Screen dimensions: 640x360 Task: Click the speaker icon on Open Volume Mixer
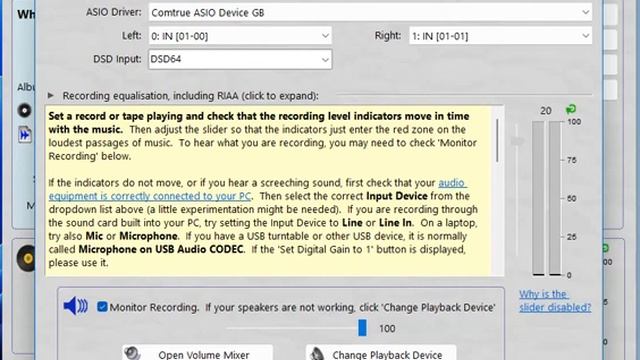point(132,353)
